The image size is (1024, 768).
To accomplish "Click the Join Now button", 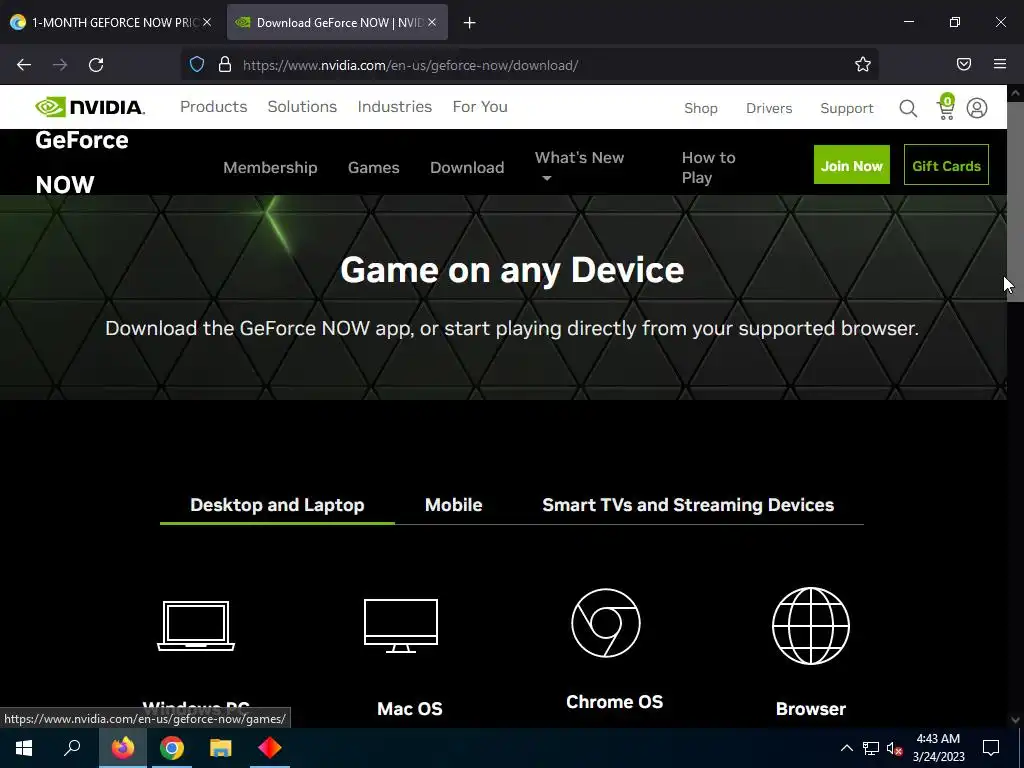I will pyautogui.click(x=852, y=165).
